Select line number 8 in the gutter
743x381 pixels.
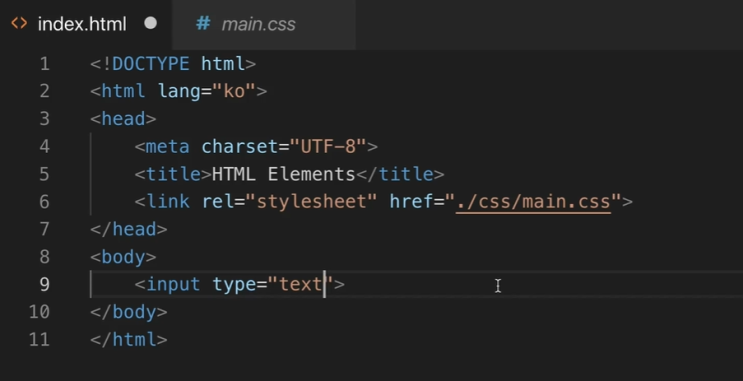click(x=45, y=257)
